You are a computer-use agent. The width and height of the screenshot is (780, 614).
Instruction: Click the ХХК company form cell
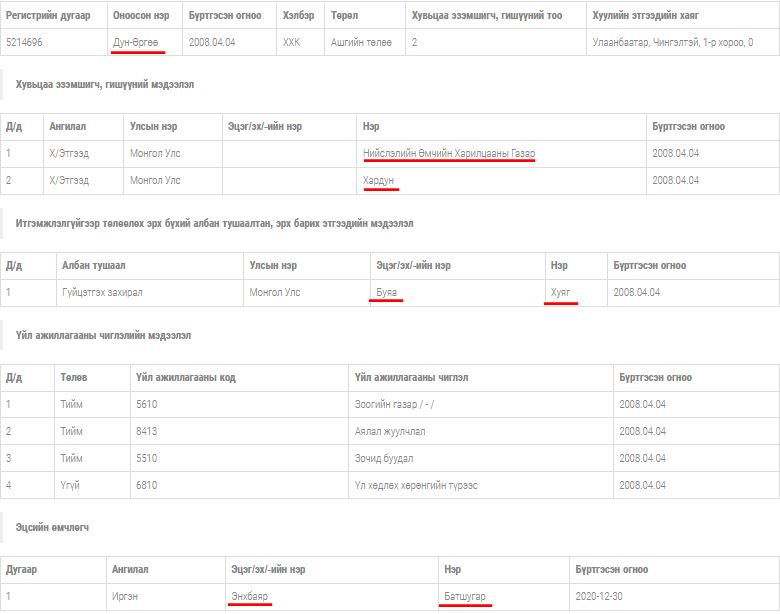coord(291,43)
